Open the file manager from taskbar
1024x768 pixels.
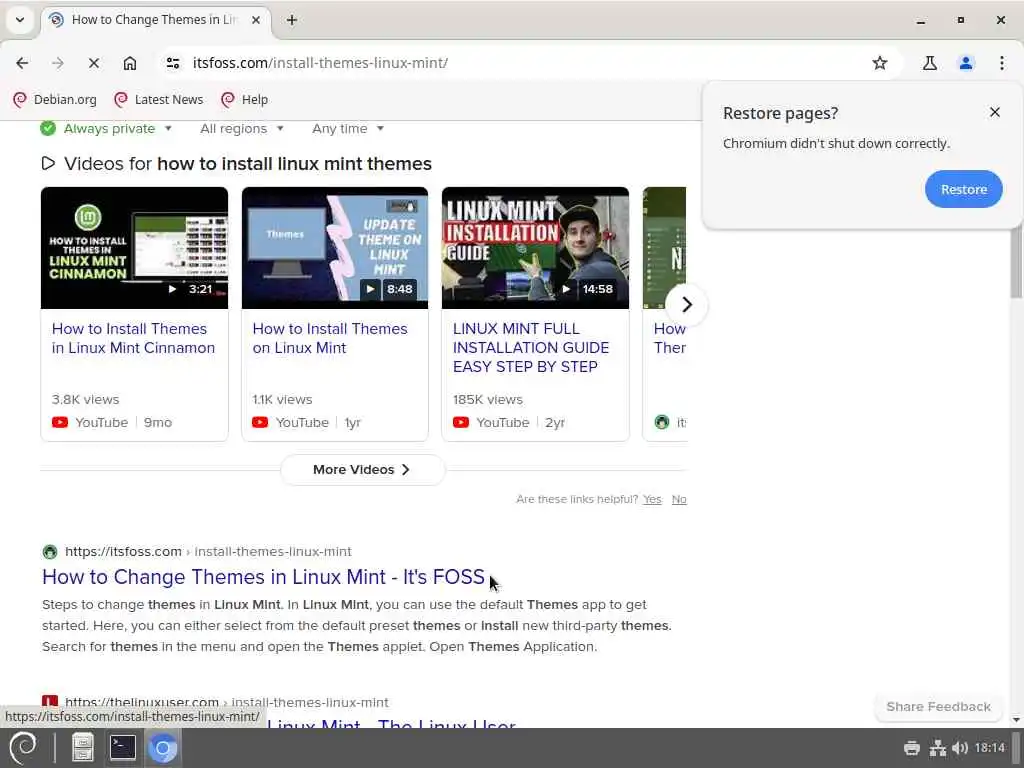83,748
